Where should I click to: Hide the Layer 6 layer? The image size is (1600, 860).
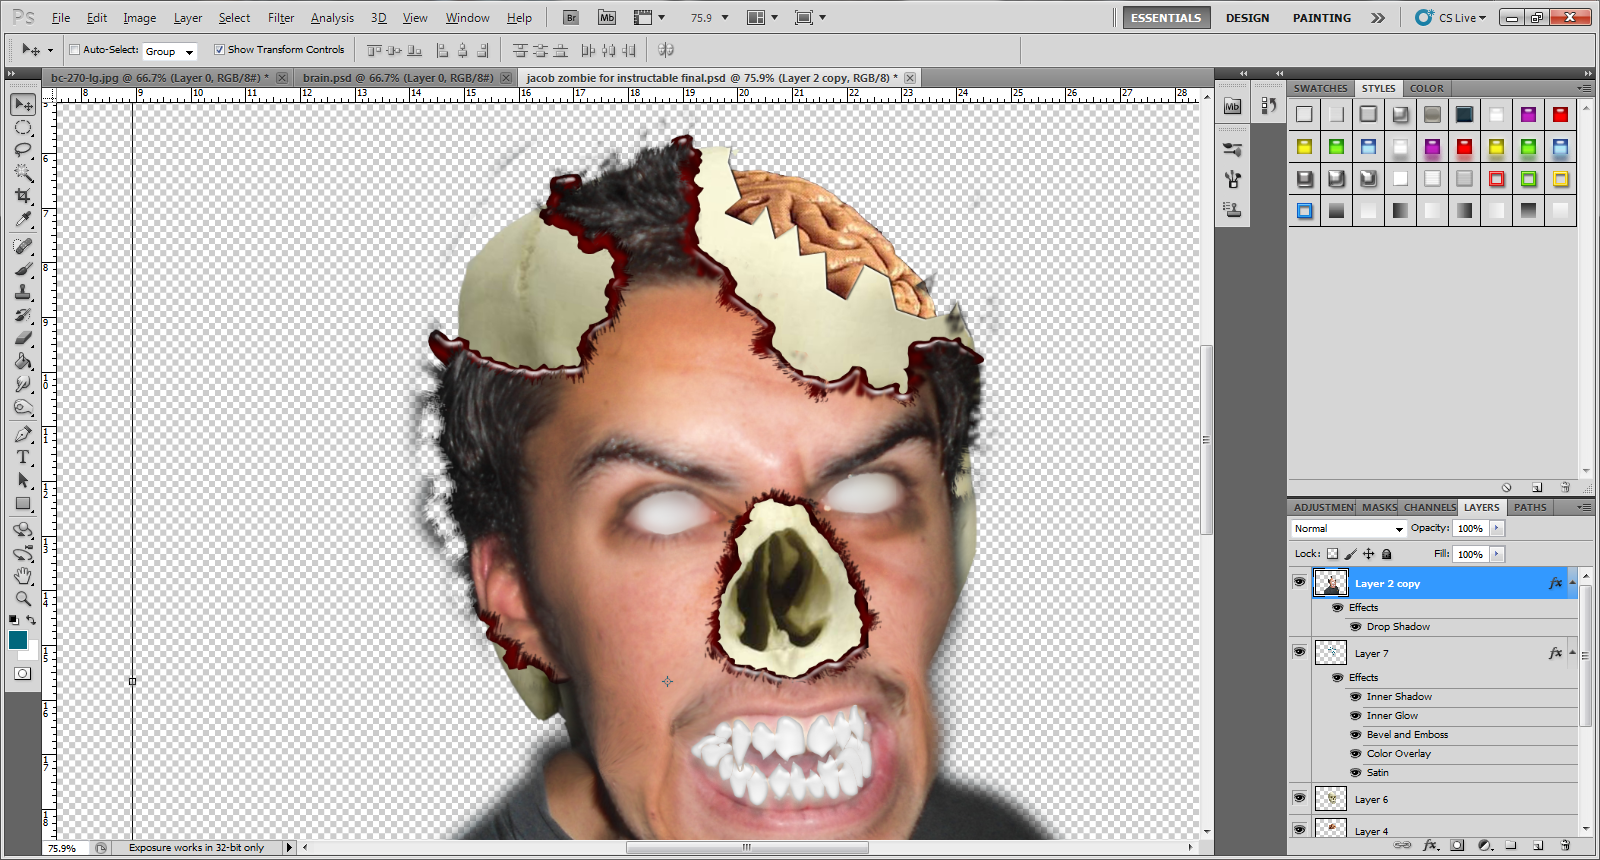1299,798
